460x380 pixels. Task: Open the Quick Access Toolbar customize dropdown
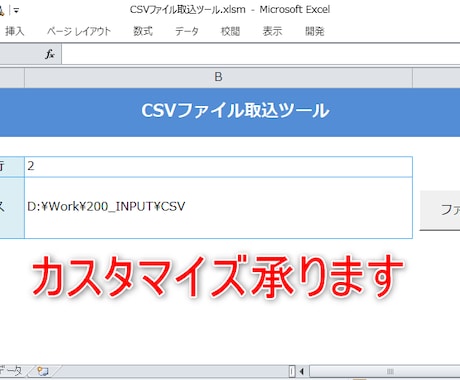click(x=16, y=11)
